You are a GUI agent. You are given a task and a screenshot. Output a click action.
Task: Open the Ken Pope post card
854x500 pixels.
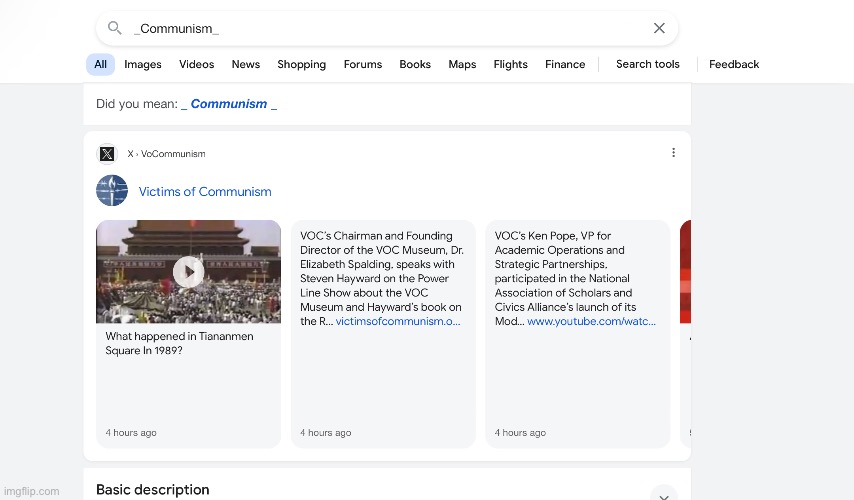click(x=578, y=334)
